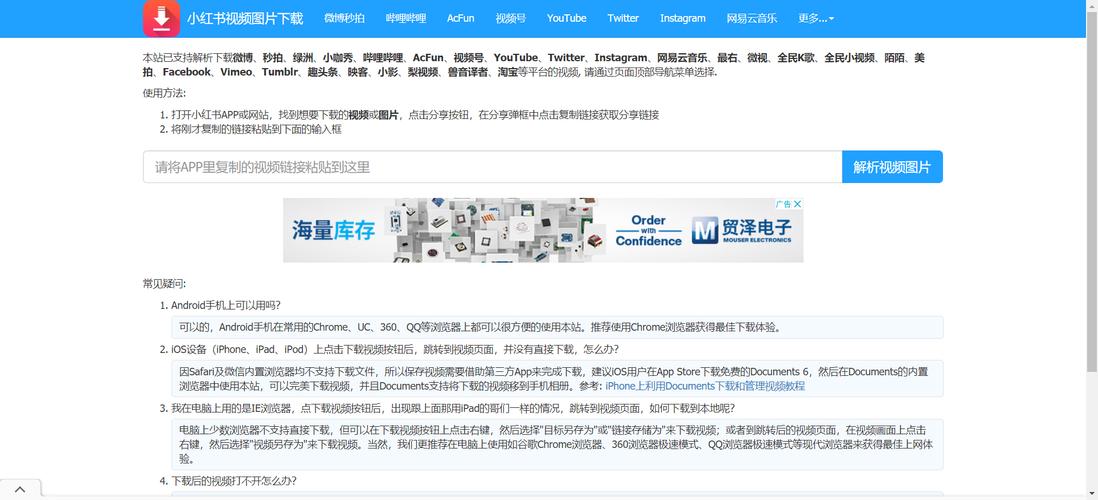Click the 广告 ad info label

[x=783, y=204]
